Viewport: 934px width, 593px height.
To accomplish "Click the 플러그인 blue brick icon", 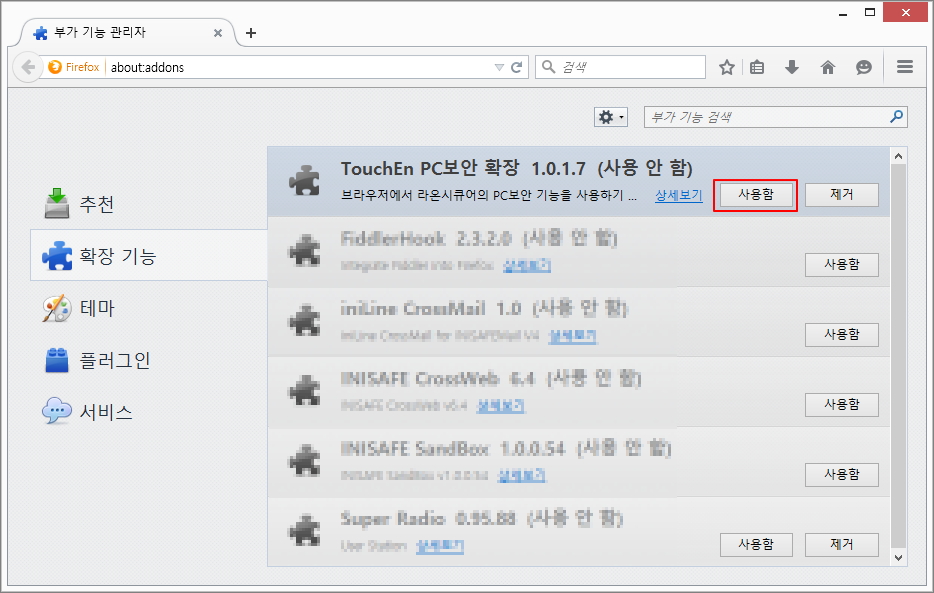I will click(57, 360).
